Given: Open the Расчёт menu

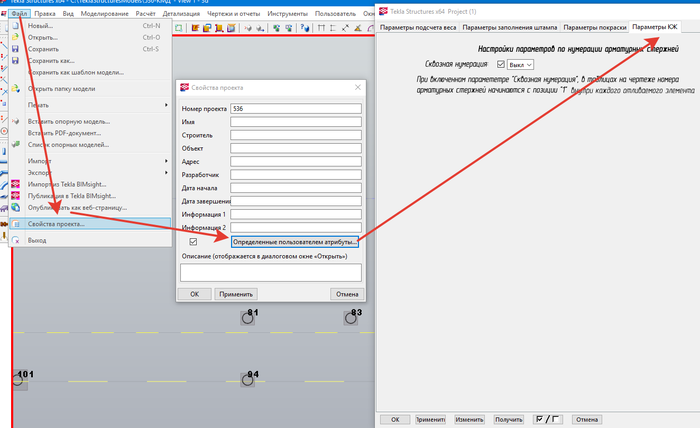Looking at the screenshot, I should [x=146, y=14].
